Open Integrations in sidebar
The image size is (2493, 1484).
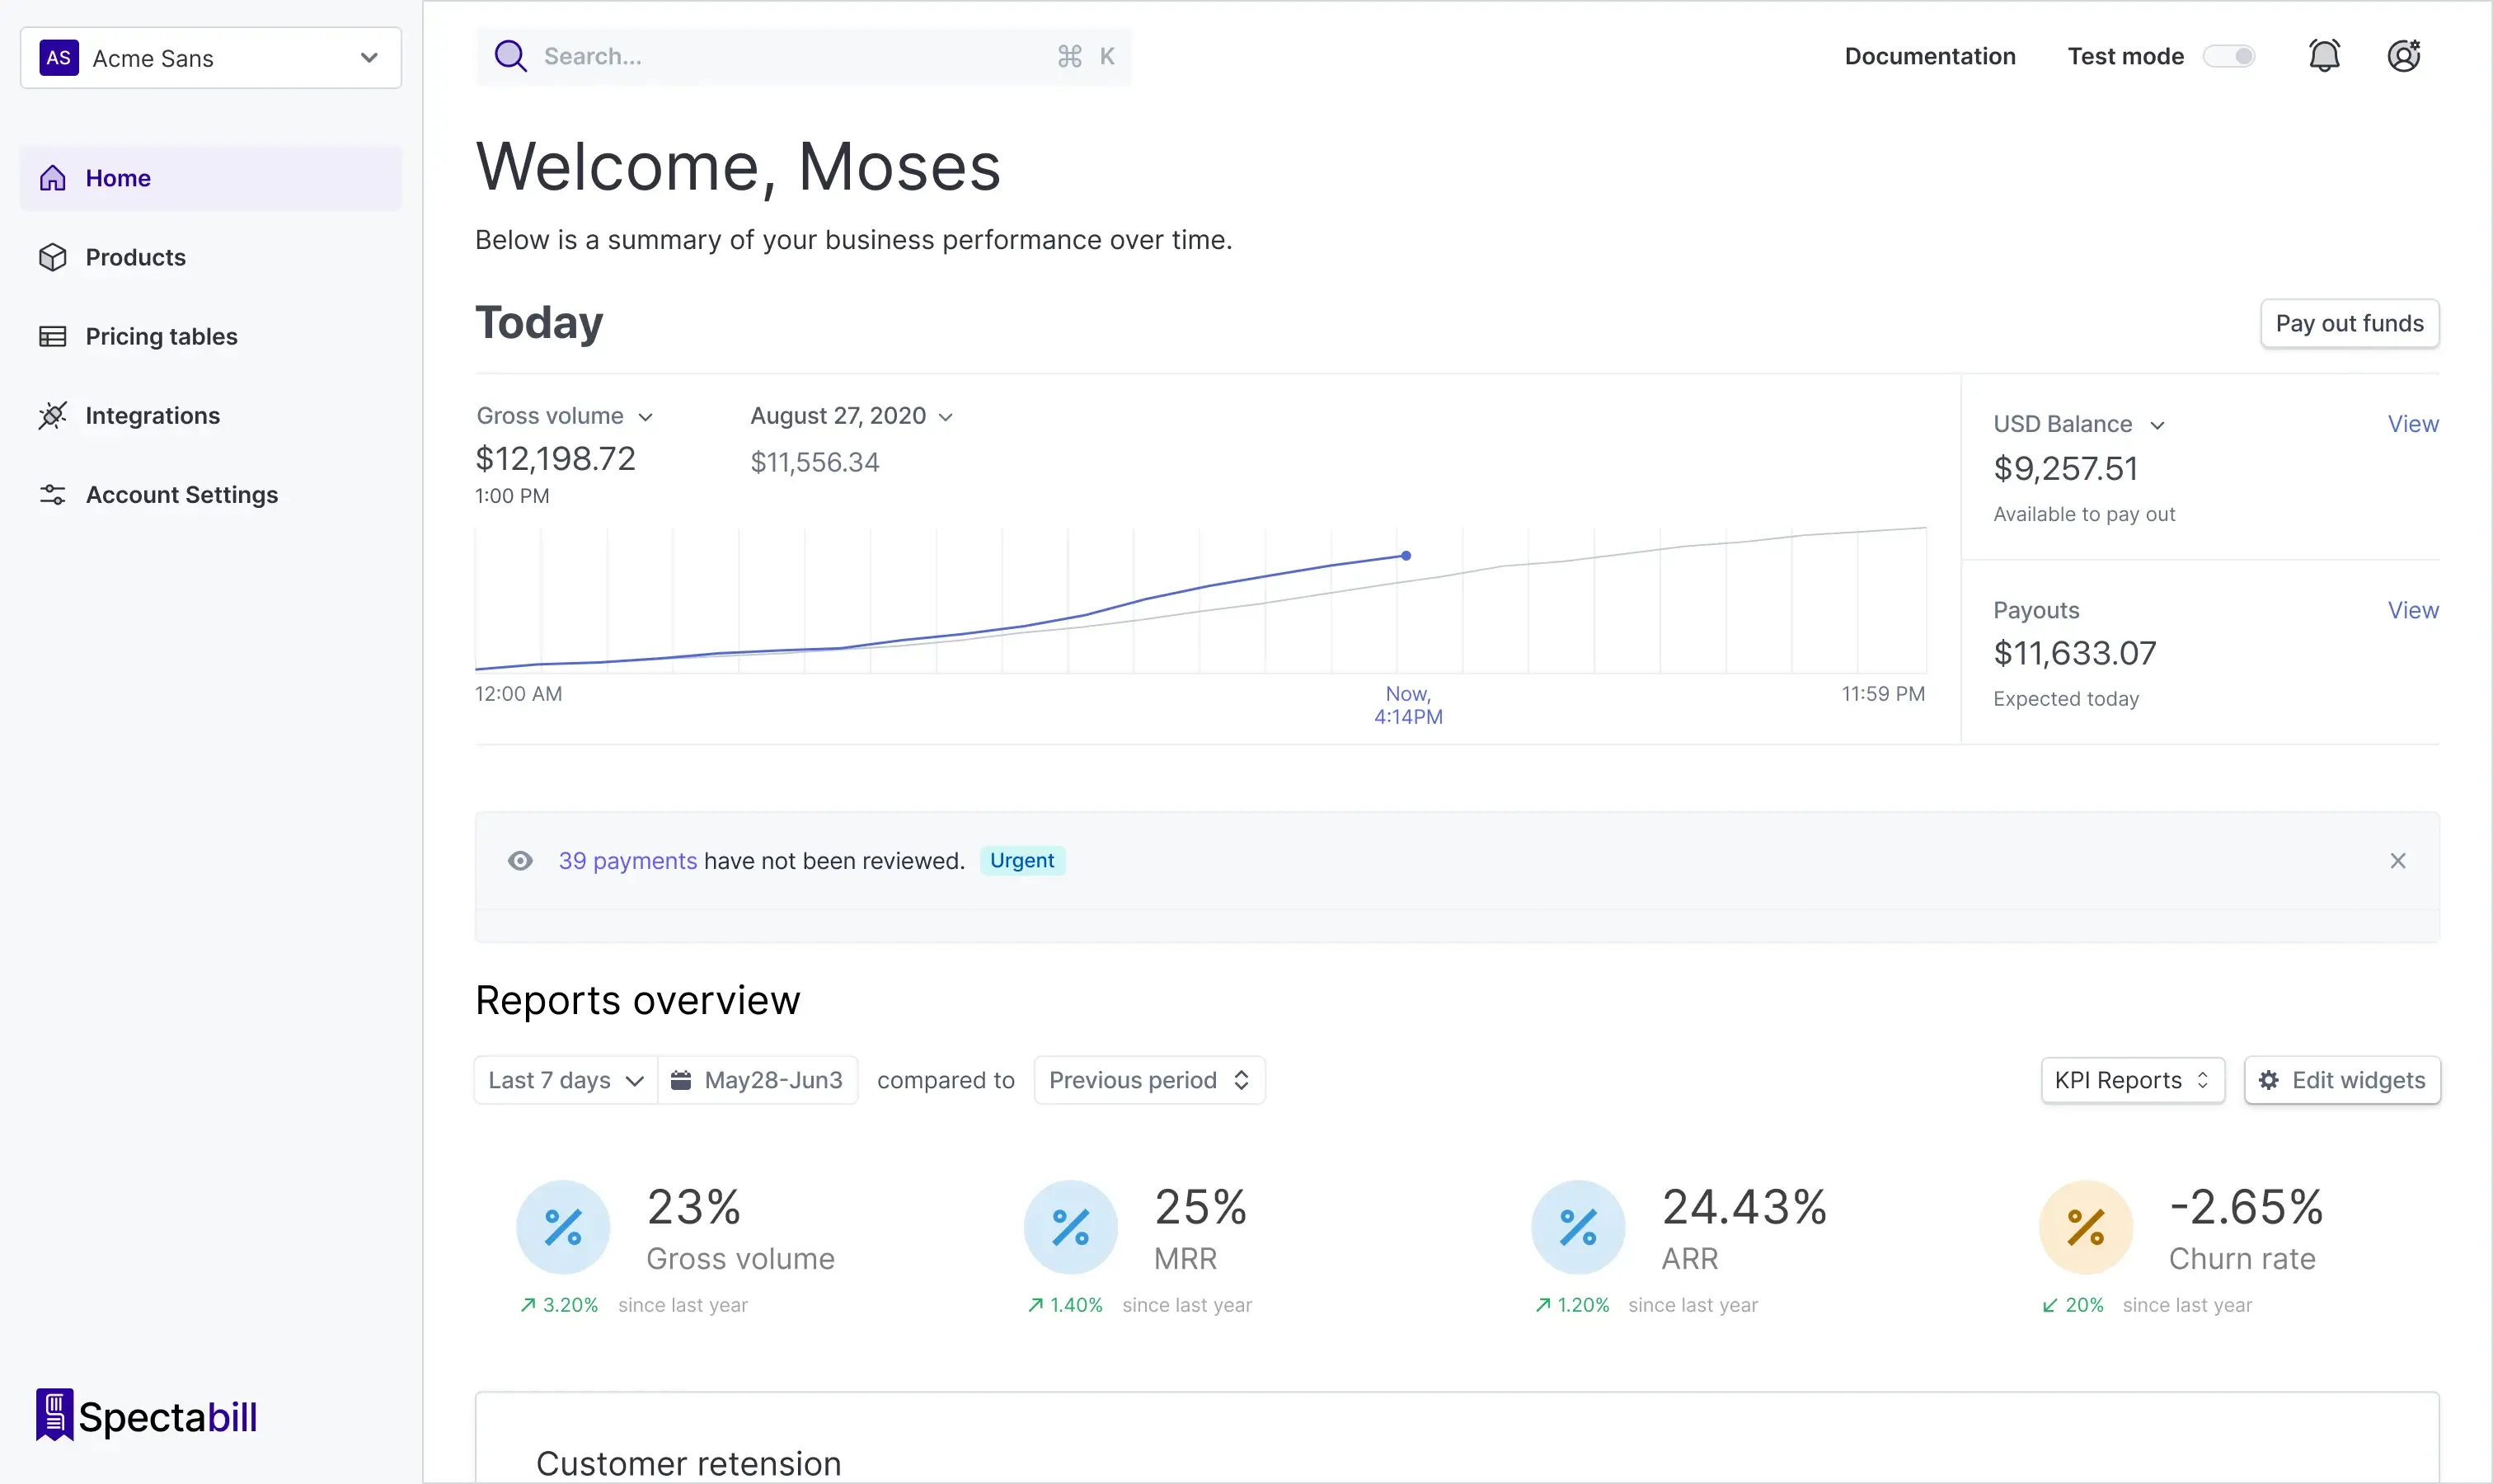click(211, 415)
